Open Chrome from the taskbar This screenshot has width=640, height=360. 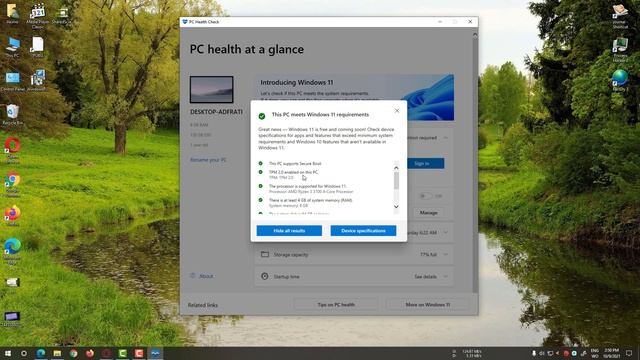tap(73, 353)
